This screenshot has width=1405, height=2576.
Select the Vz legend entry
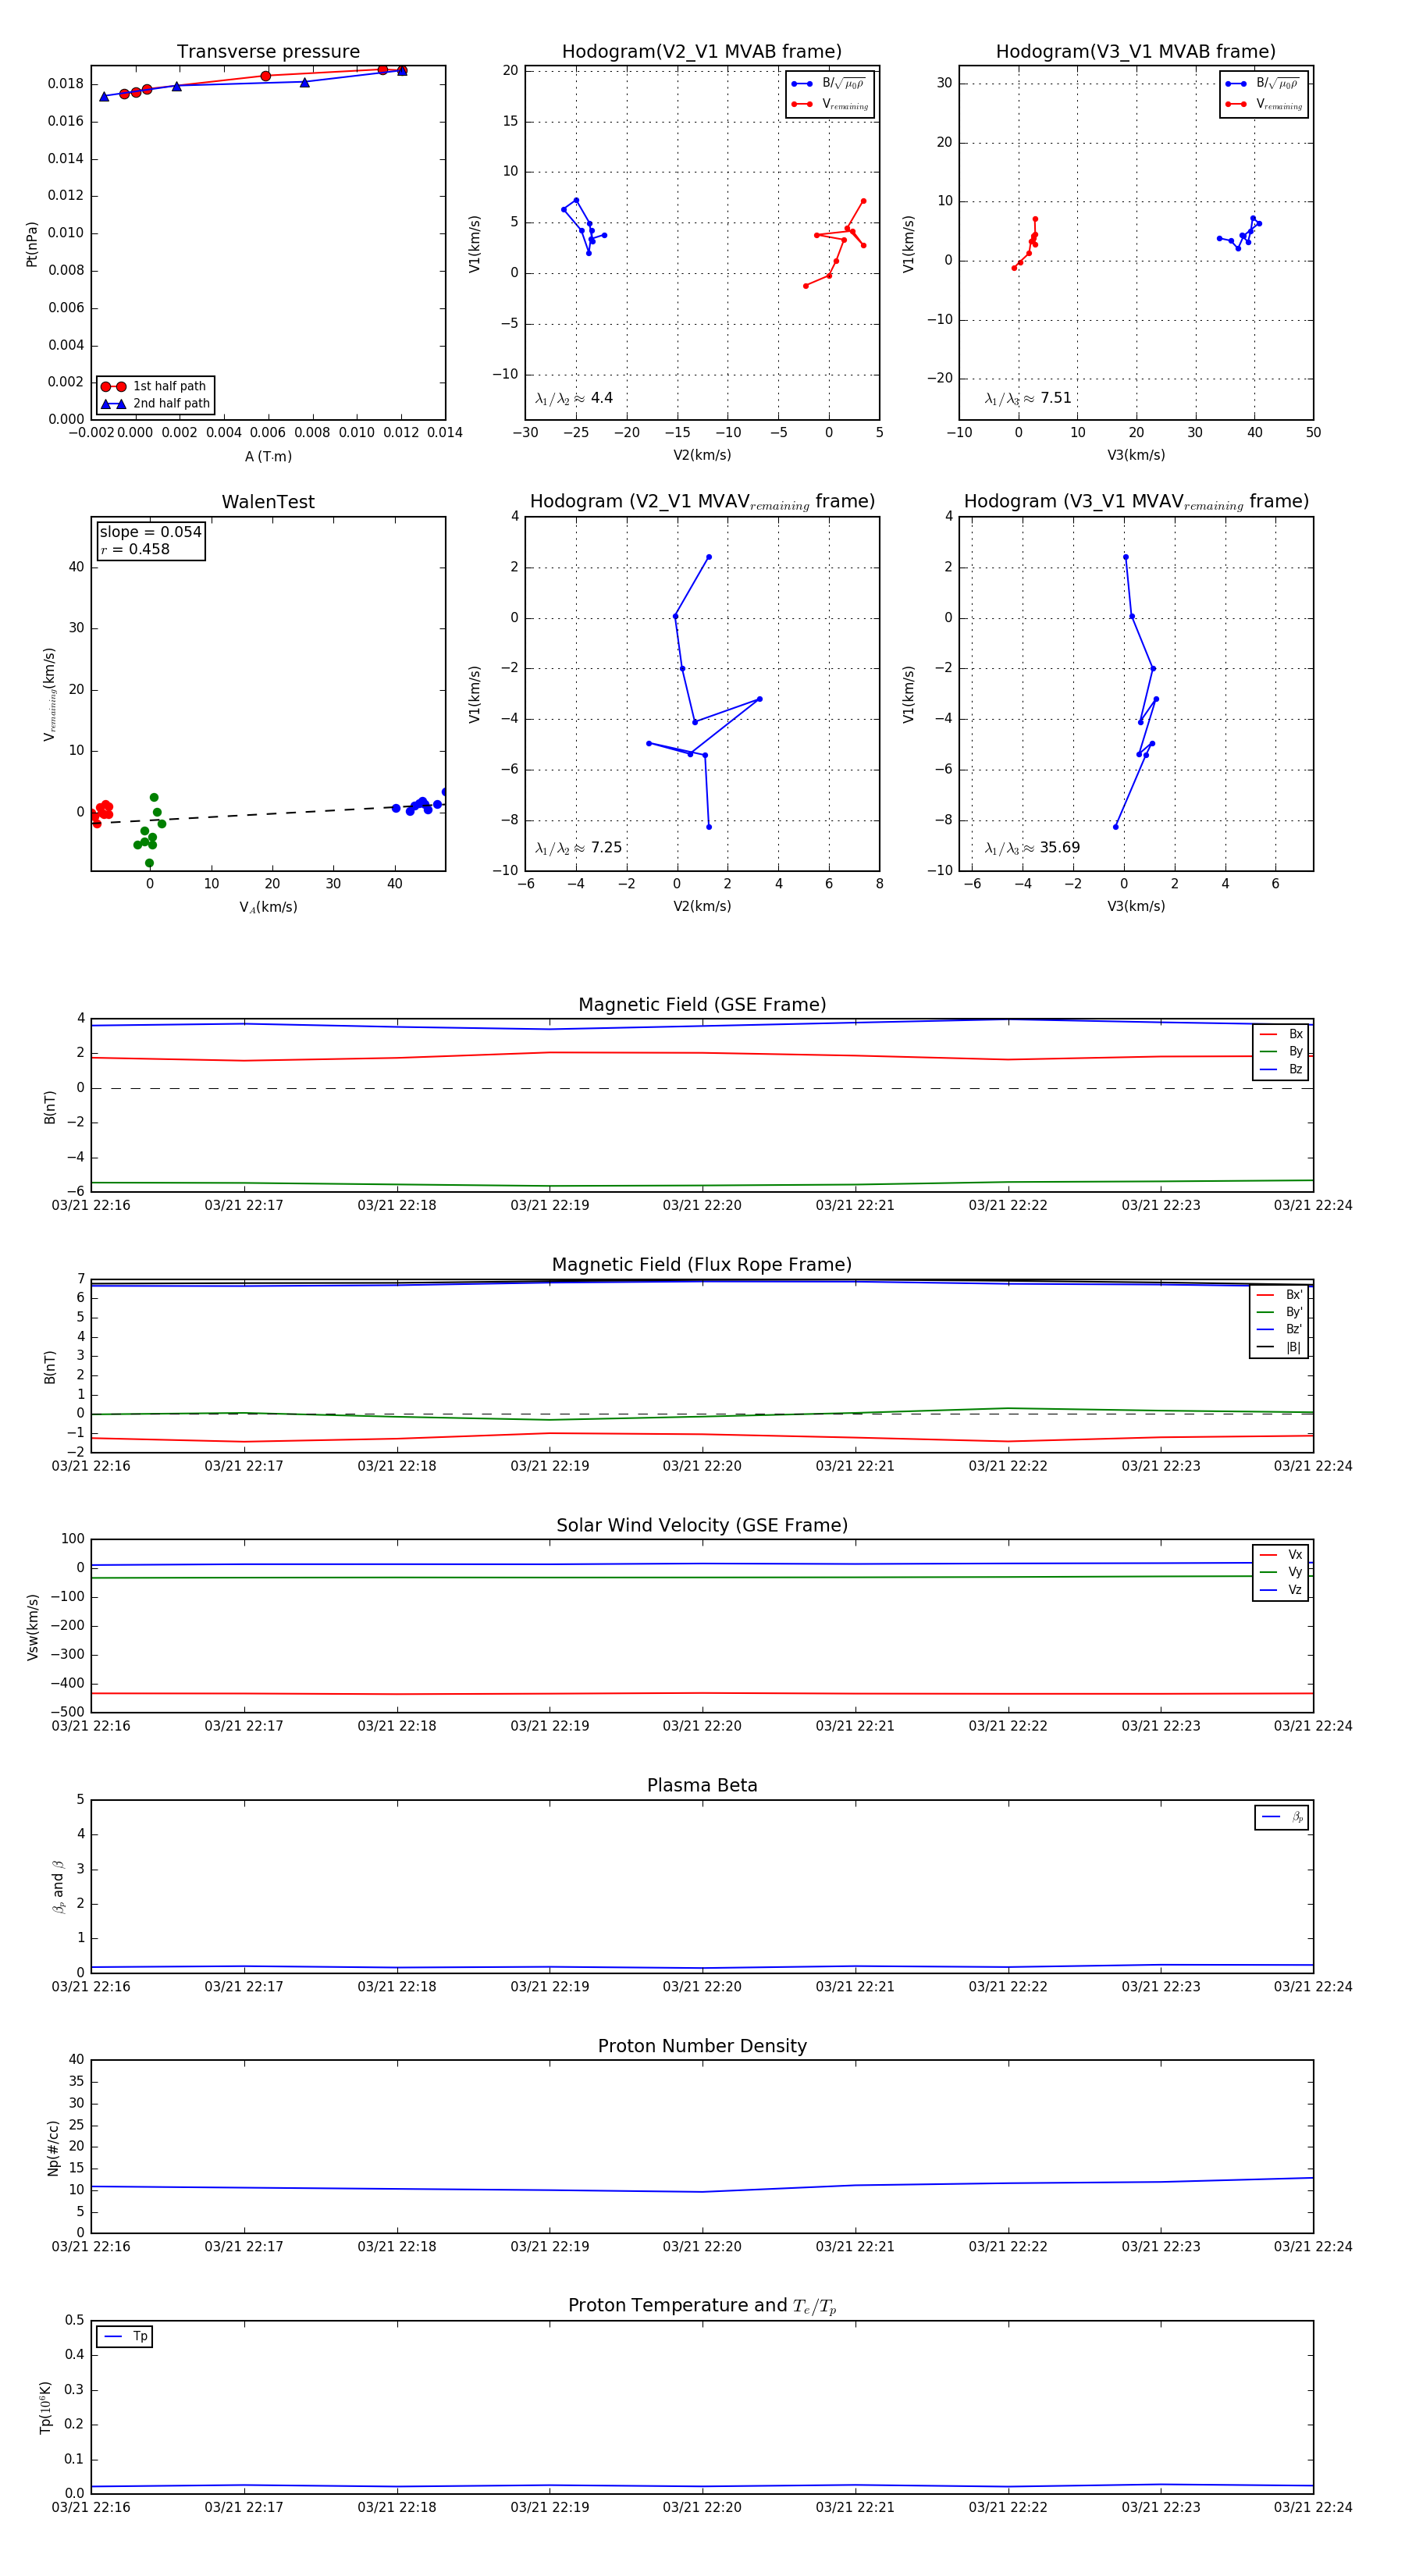coord(1281,1590)
